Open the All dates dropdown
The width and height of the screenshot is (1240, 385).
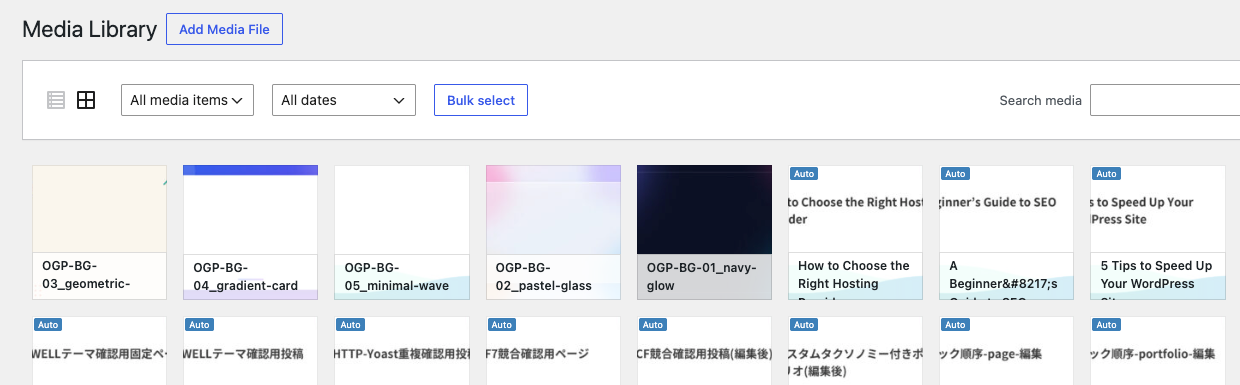click(x=344, y=100)
